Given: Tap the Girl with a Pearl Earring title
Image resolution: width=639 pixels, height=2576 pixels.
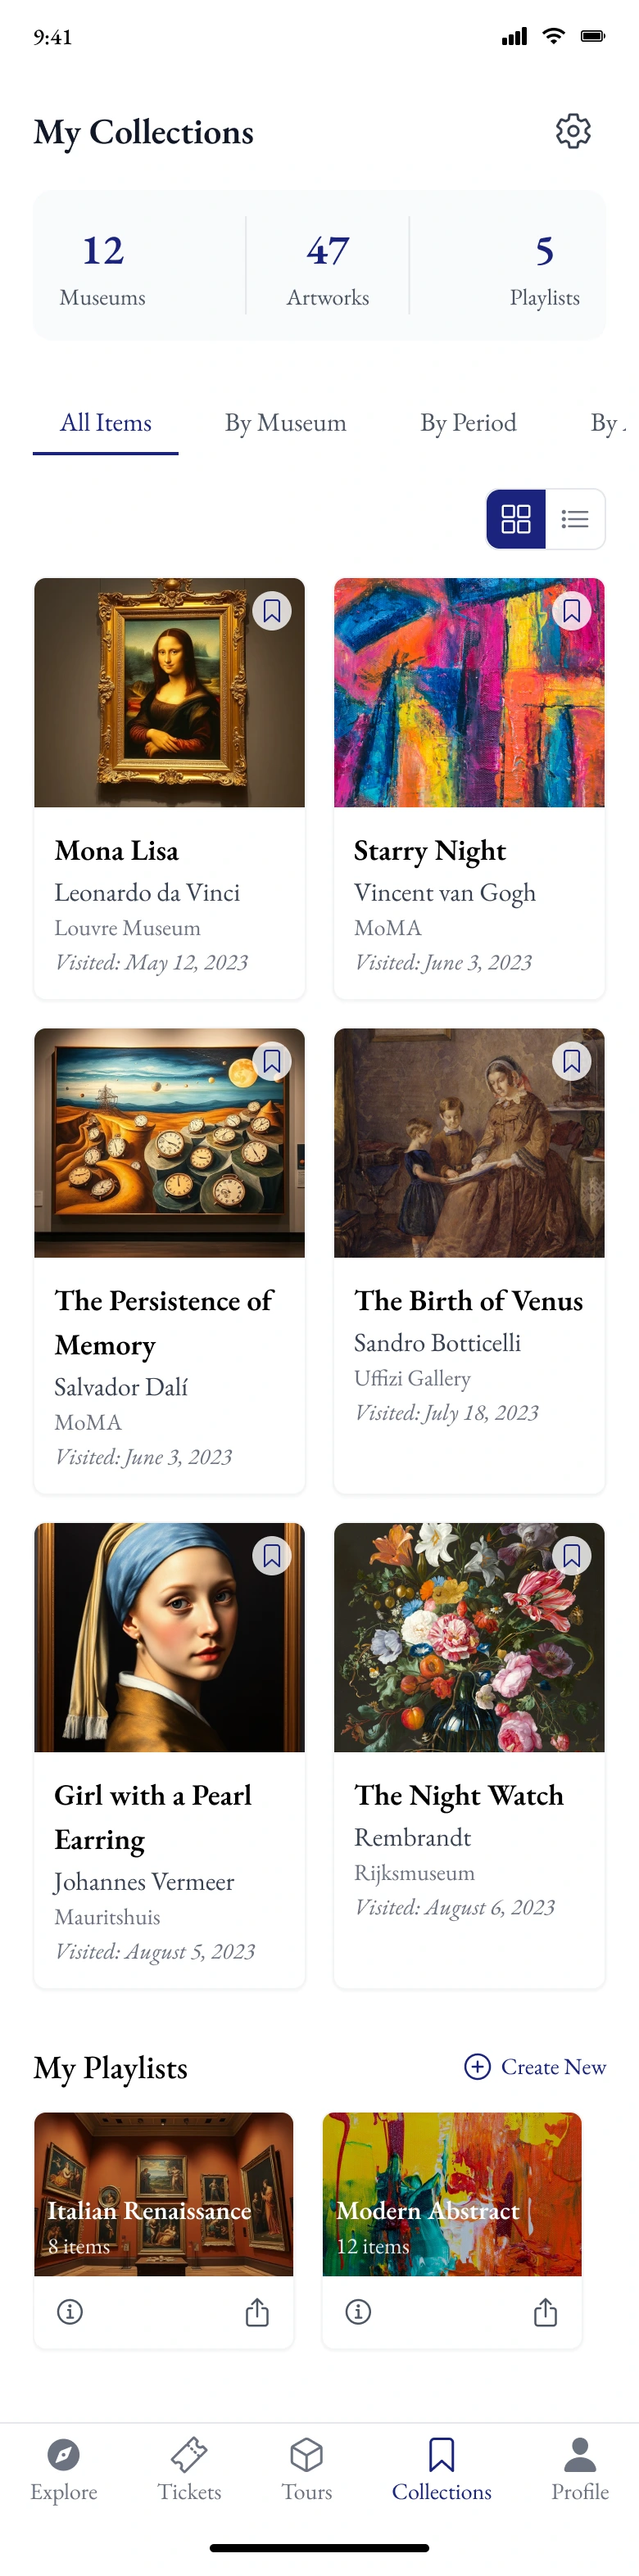Looking at the screenshot, I should [x=153, y=1817].
